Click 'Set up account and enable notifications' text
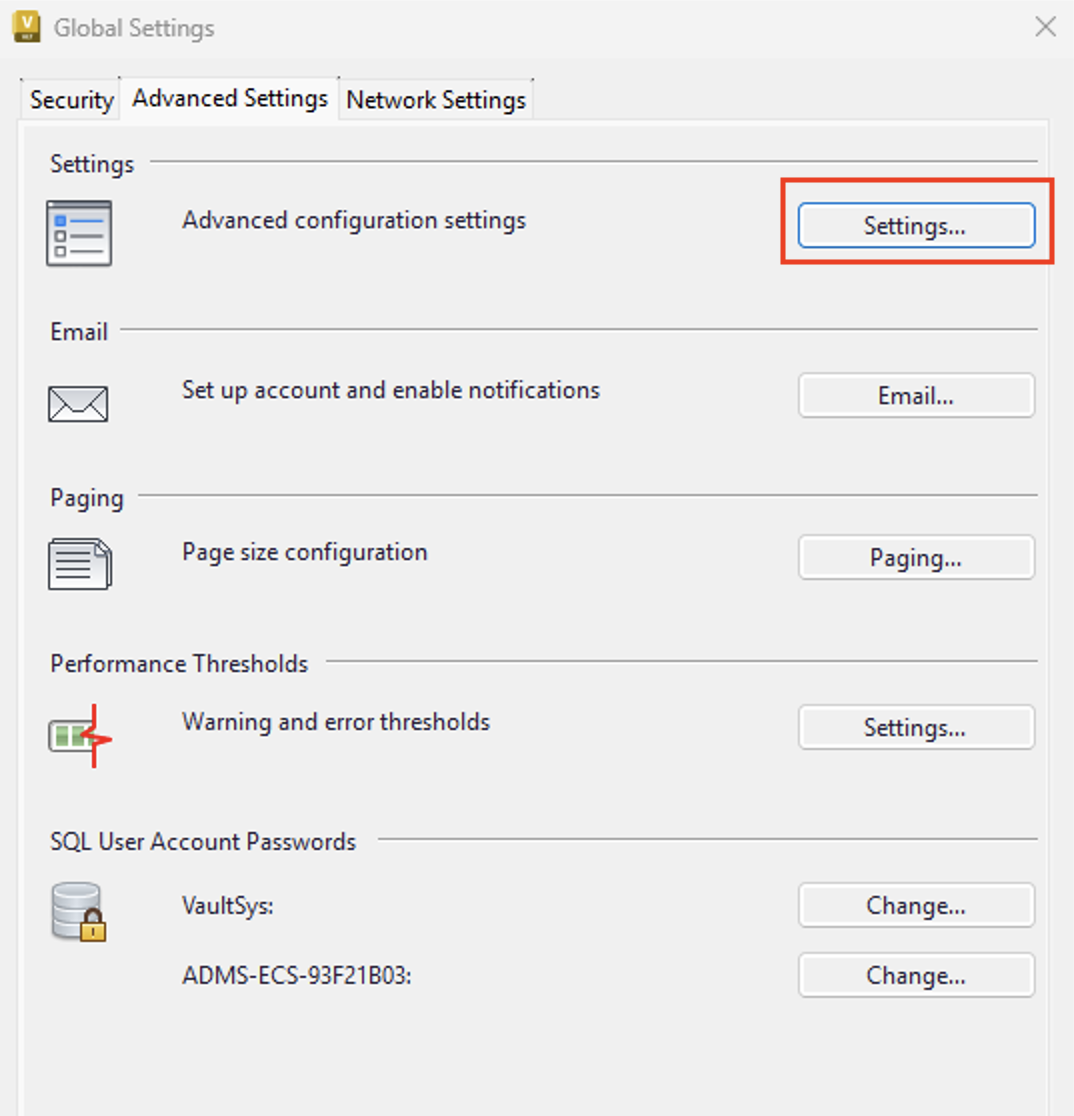This screenshot has height=1116, width=1074. point(391,390)
